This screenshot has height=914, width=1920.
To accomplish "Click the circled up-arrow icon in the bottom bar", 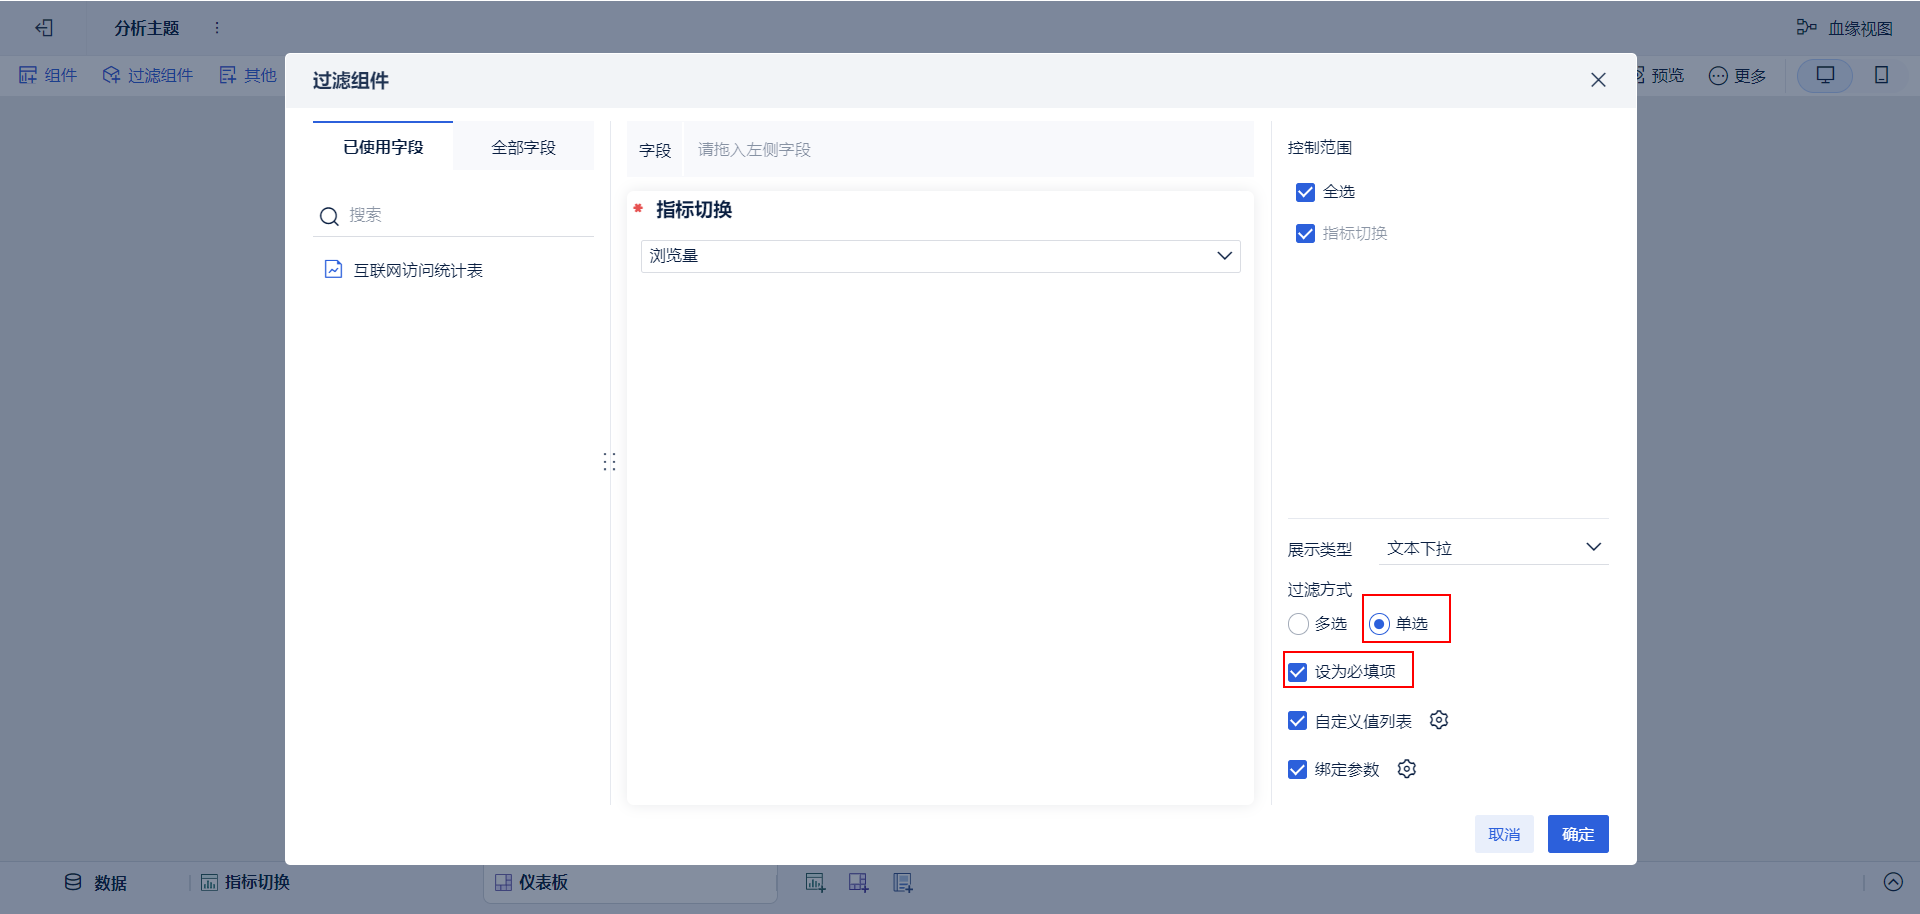I will [x=1893, y=882].
